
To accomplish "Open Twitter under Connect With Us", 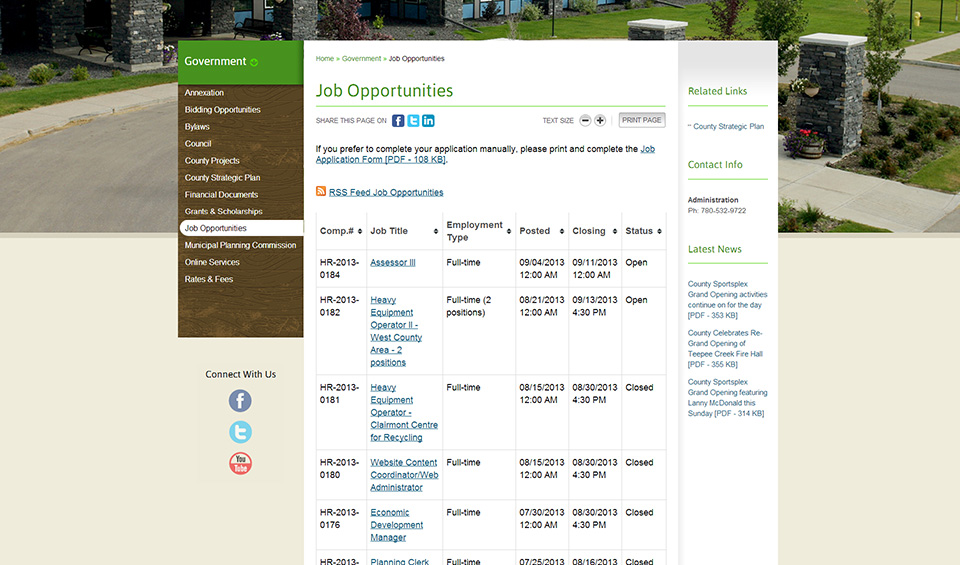I will 240,432.
